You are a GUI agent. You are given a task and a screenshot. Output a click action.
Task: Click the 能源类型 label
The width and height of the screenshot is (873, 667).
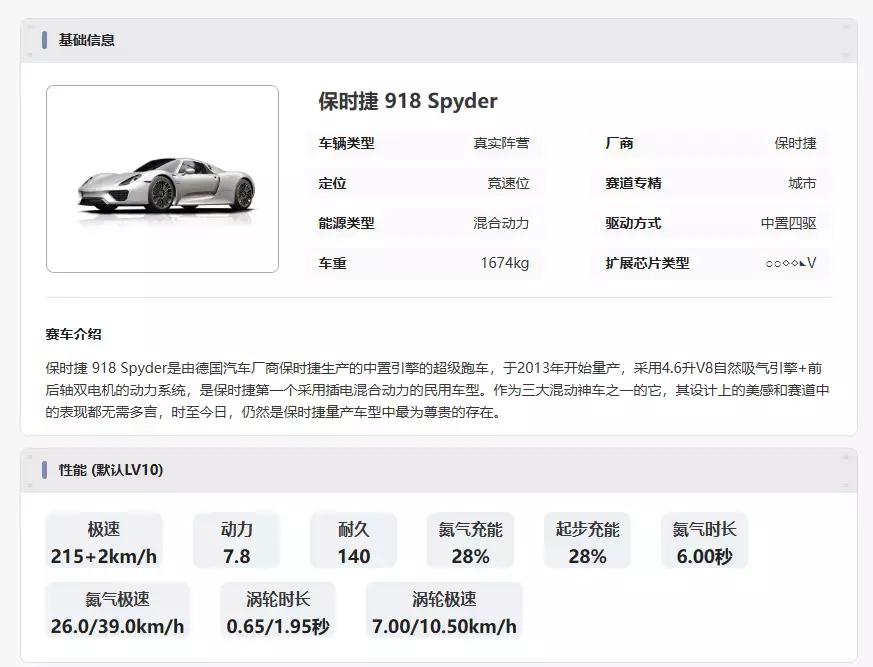(346, 223)
